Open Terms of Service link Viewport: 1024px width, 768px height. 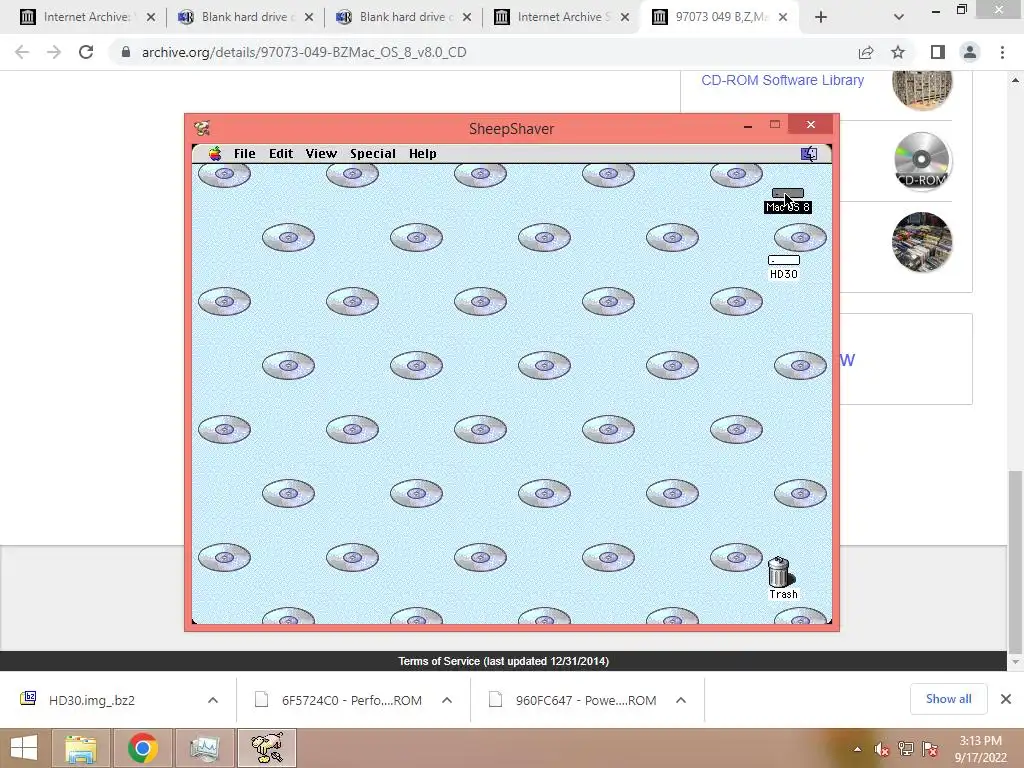pos(504,661)
